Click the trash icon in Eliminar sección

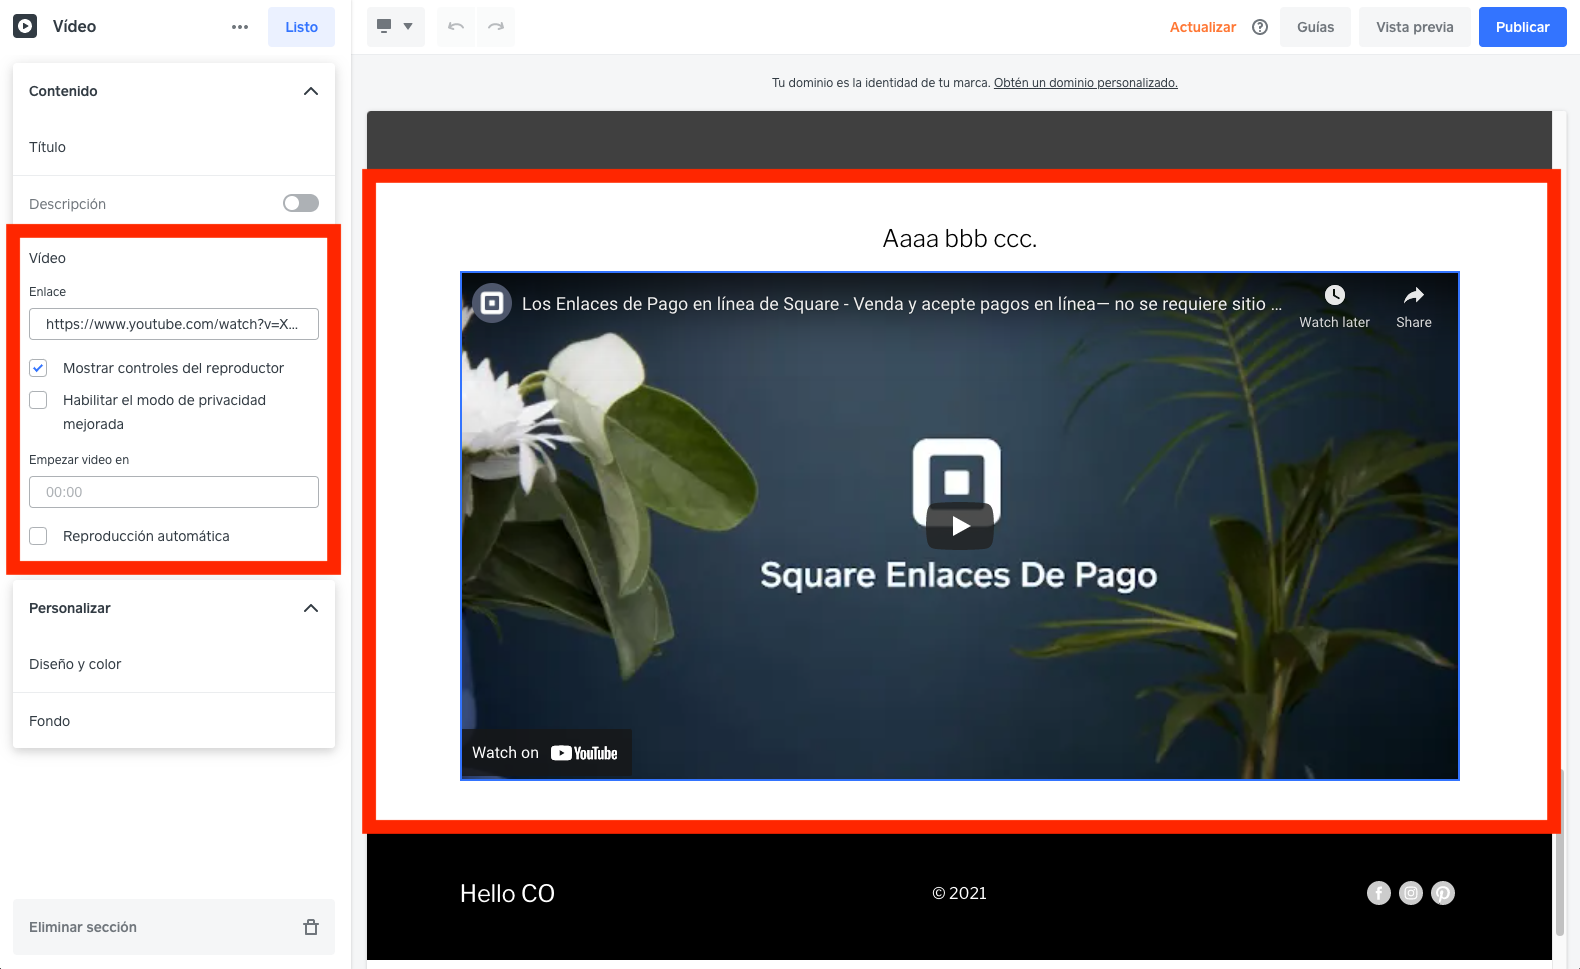point(311,927)
